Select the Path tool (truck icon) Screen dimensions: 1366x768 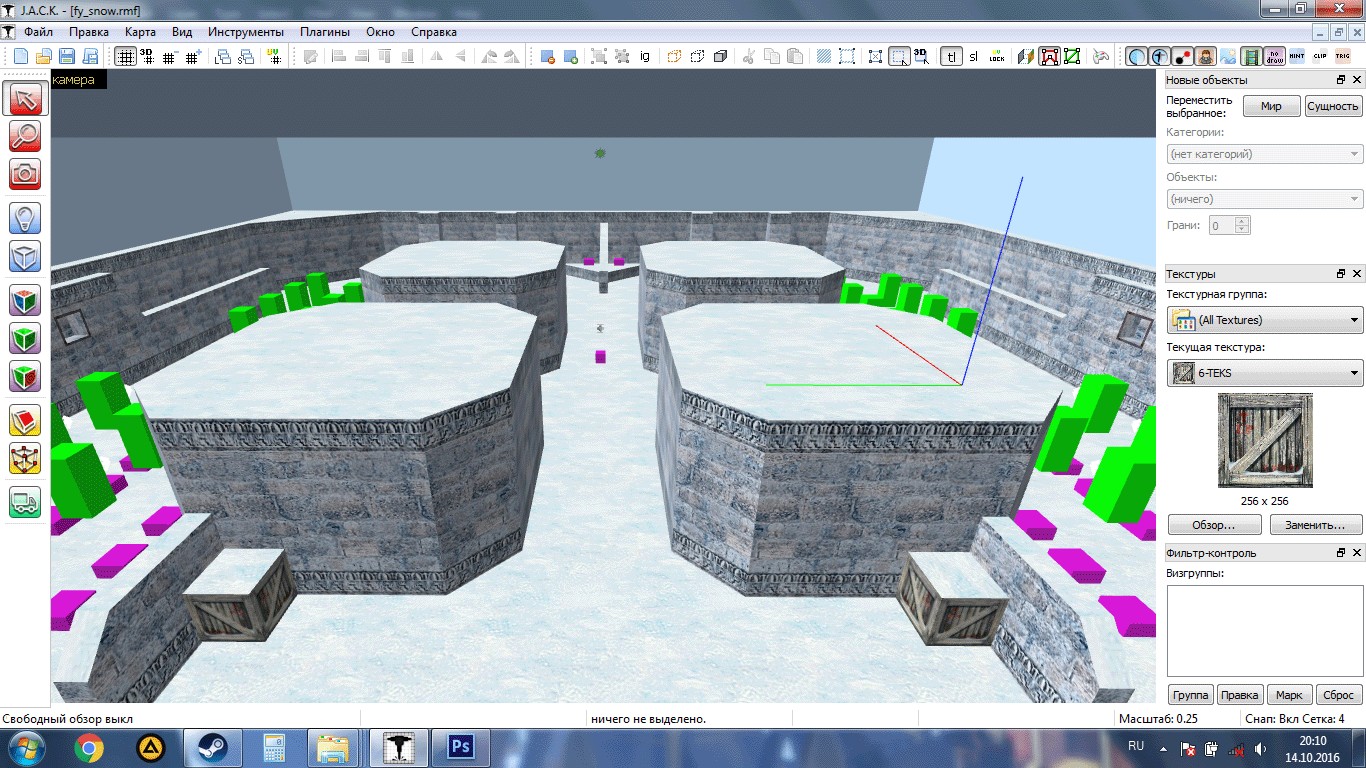(24, 502)
